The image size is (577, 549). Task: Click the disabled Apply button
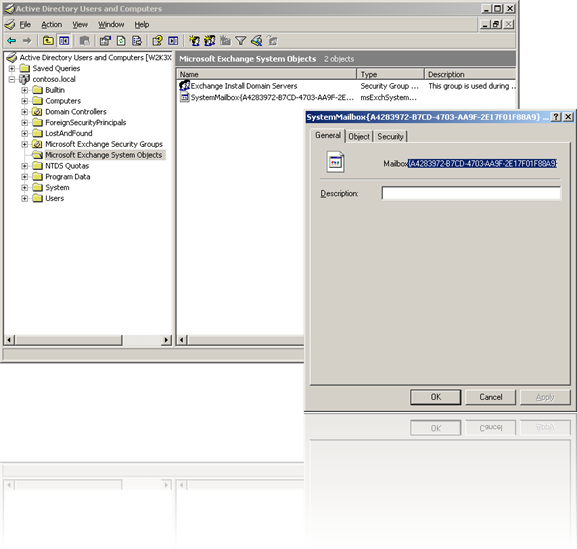click(x=545, y=397)
